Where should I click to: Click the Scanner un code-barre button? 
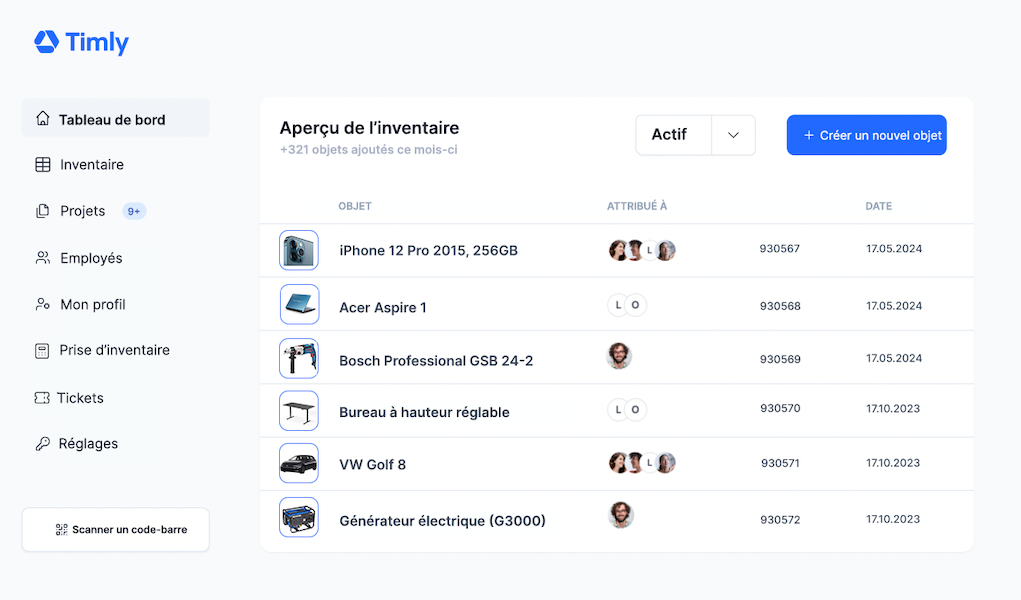pos(115,529)
